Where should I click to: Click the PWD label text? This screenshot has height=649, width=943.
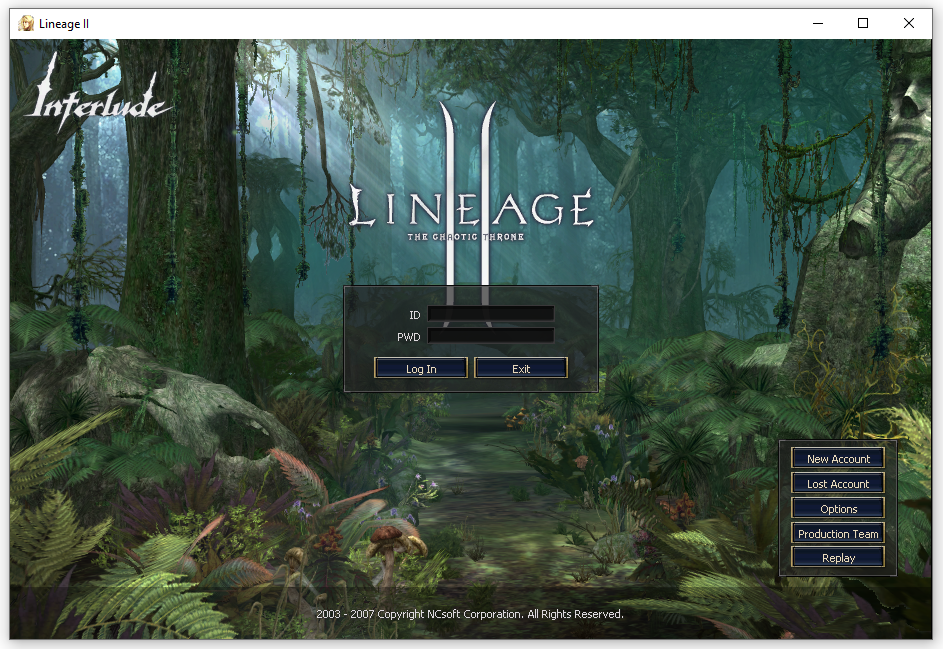pos(408,337)
